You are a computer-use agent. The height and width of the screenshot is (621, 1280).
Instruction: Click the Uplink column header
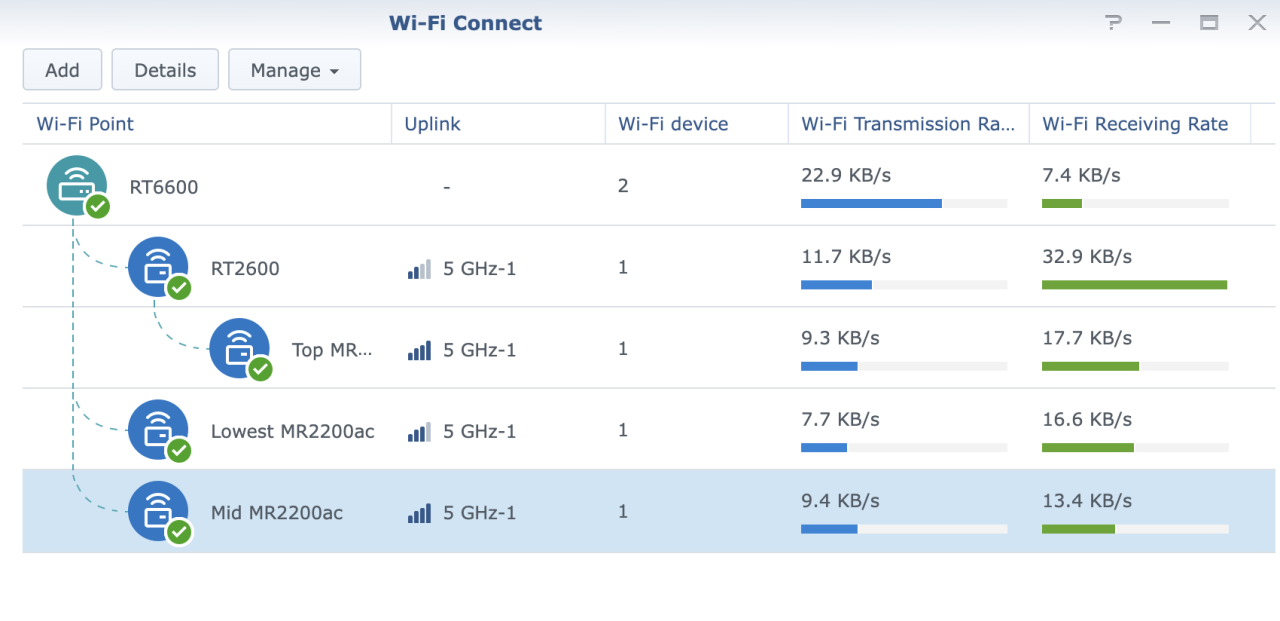coord(432,123)
